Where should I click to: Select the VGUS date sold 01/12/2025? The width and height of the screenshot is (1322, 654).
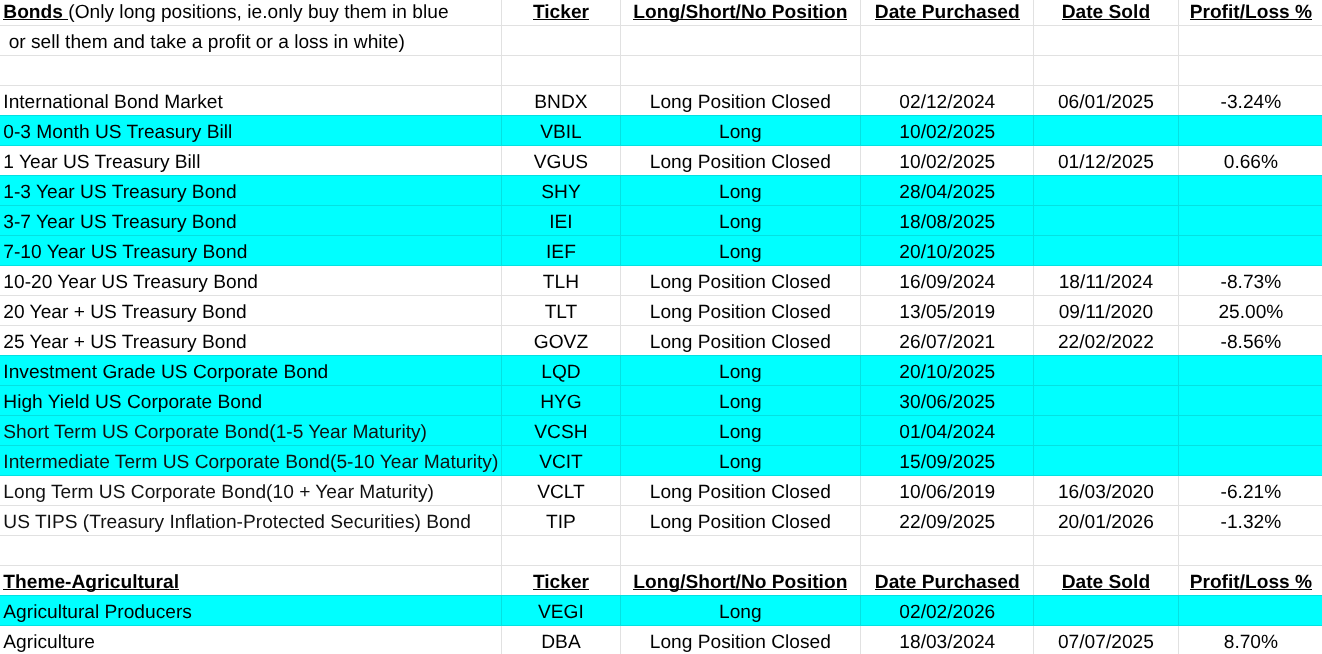1105,162
